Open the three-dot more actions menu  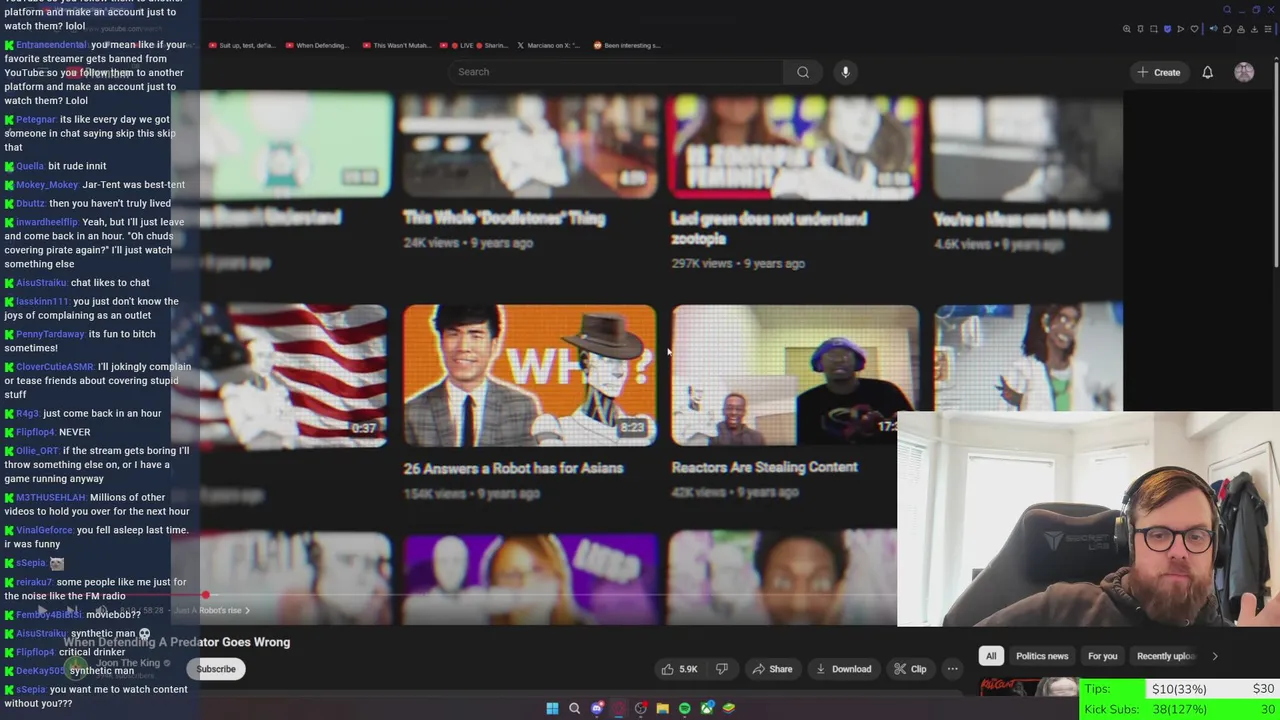(953, 669)
